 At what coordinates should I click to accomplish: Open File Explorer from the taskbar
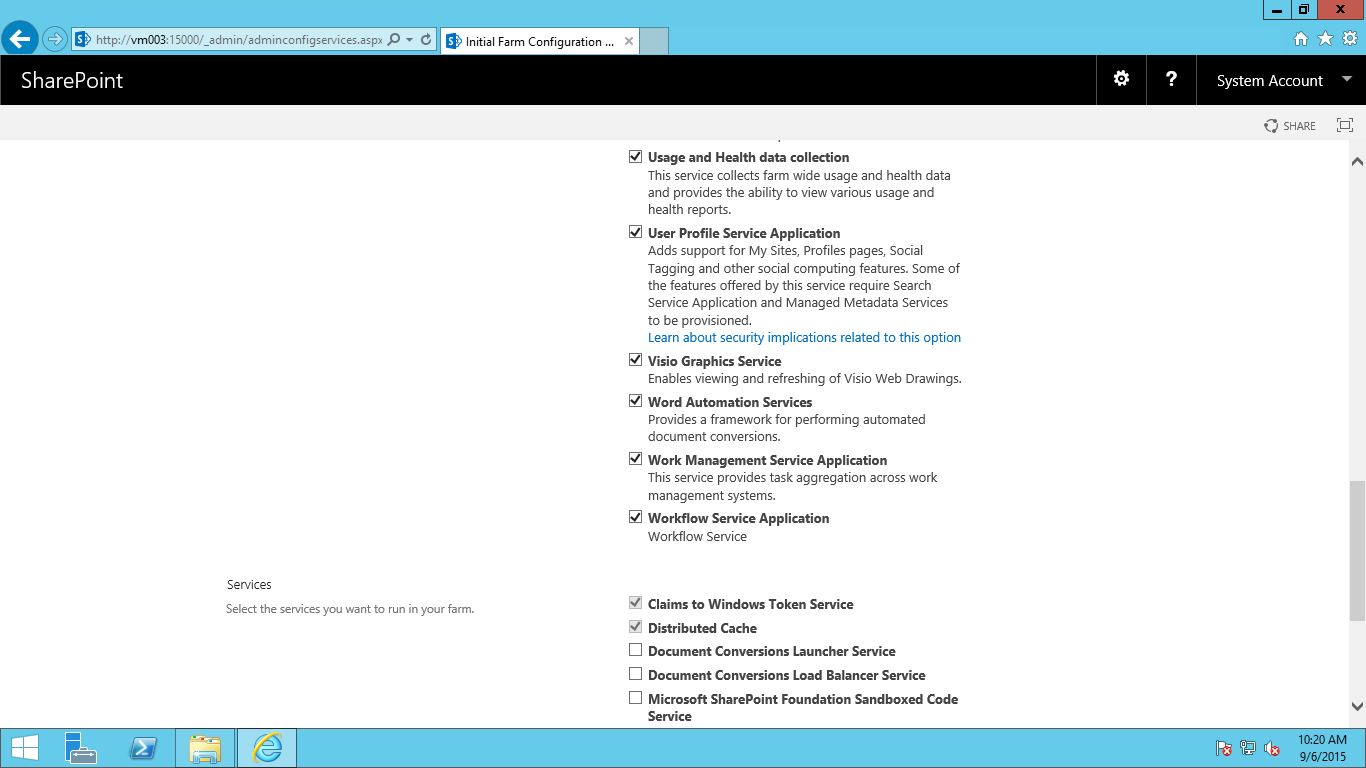[x=205, y=748]
